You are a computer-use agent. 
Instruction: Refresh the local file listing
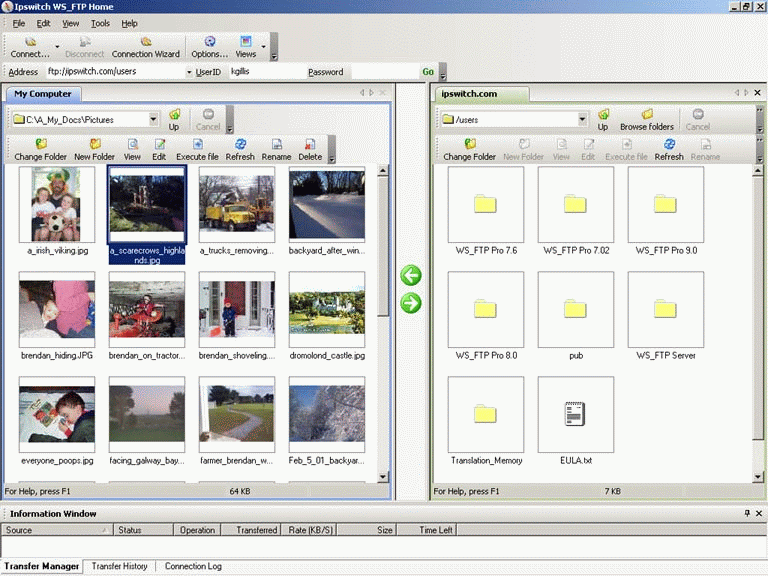(240, 150)
